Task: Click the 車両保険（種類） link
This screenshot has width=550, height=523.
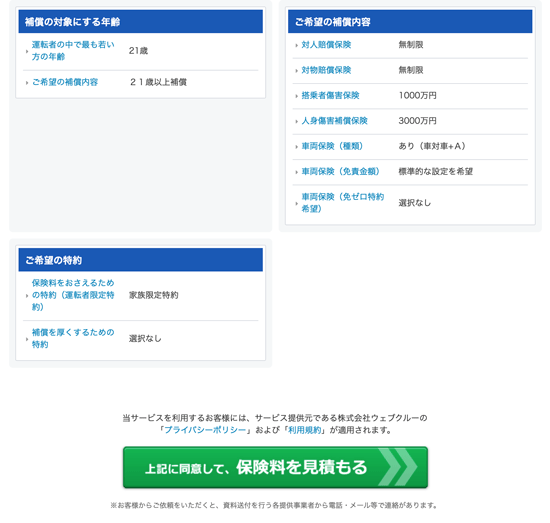Action: click(x=332, y=146)
